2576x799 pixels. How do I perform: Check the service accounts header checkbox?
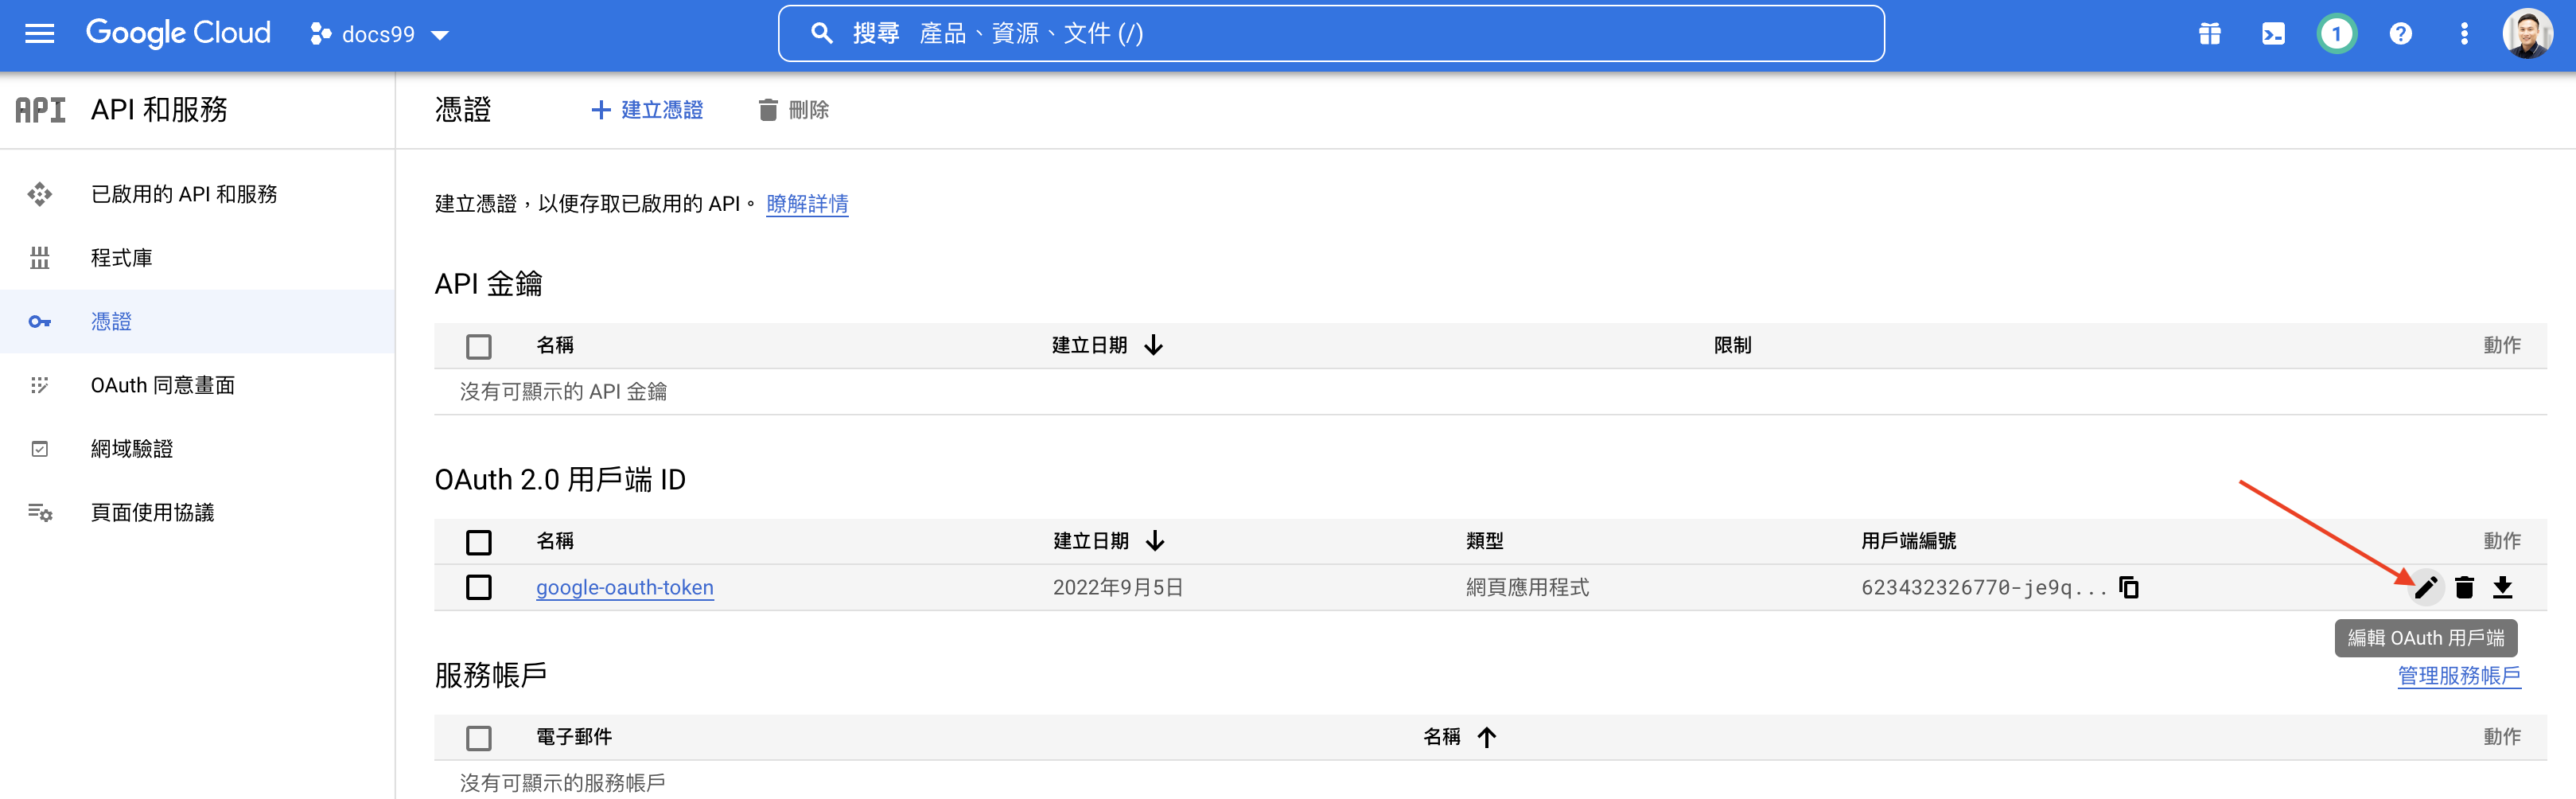point(479,738)
